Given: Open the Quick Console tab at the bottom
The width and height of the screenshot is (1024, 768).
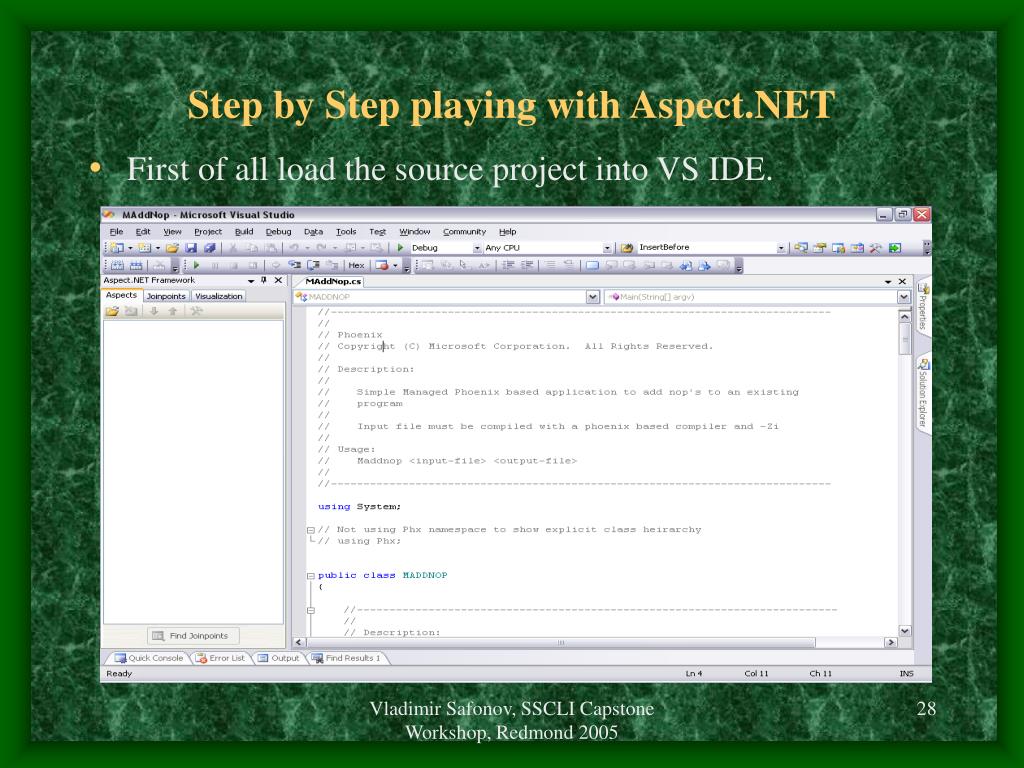Looking at the screenshot, I should [x=149, y=658].
